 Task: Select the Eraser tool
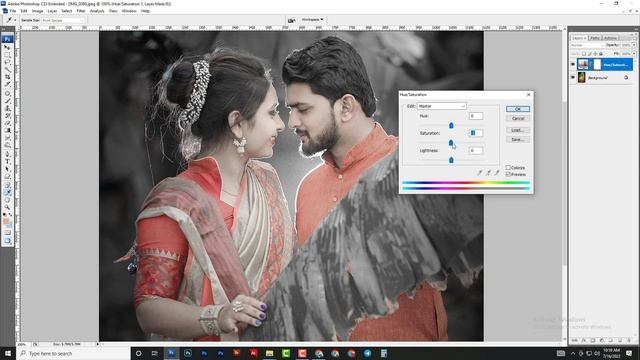[7, 123]
